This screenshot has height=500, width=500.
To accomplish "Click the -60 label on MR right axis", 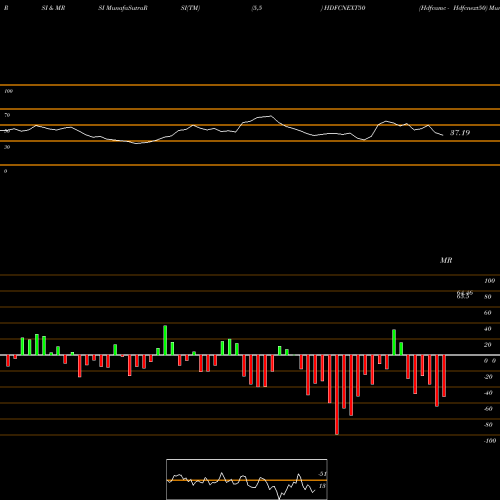I will click(488, 409).
